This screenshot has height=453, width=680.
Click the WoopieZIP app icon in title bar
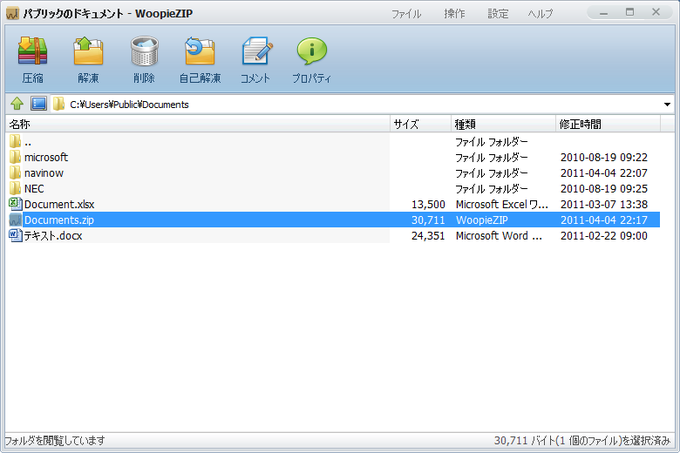13,14
